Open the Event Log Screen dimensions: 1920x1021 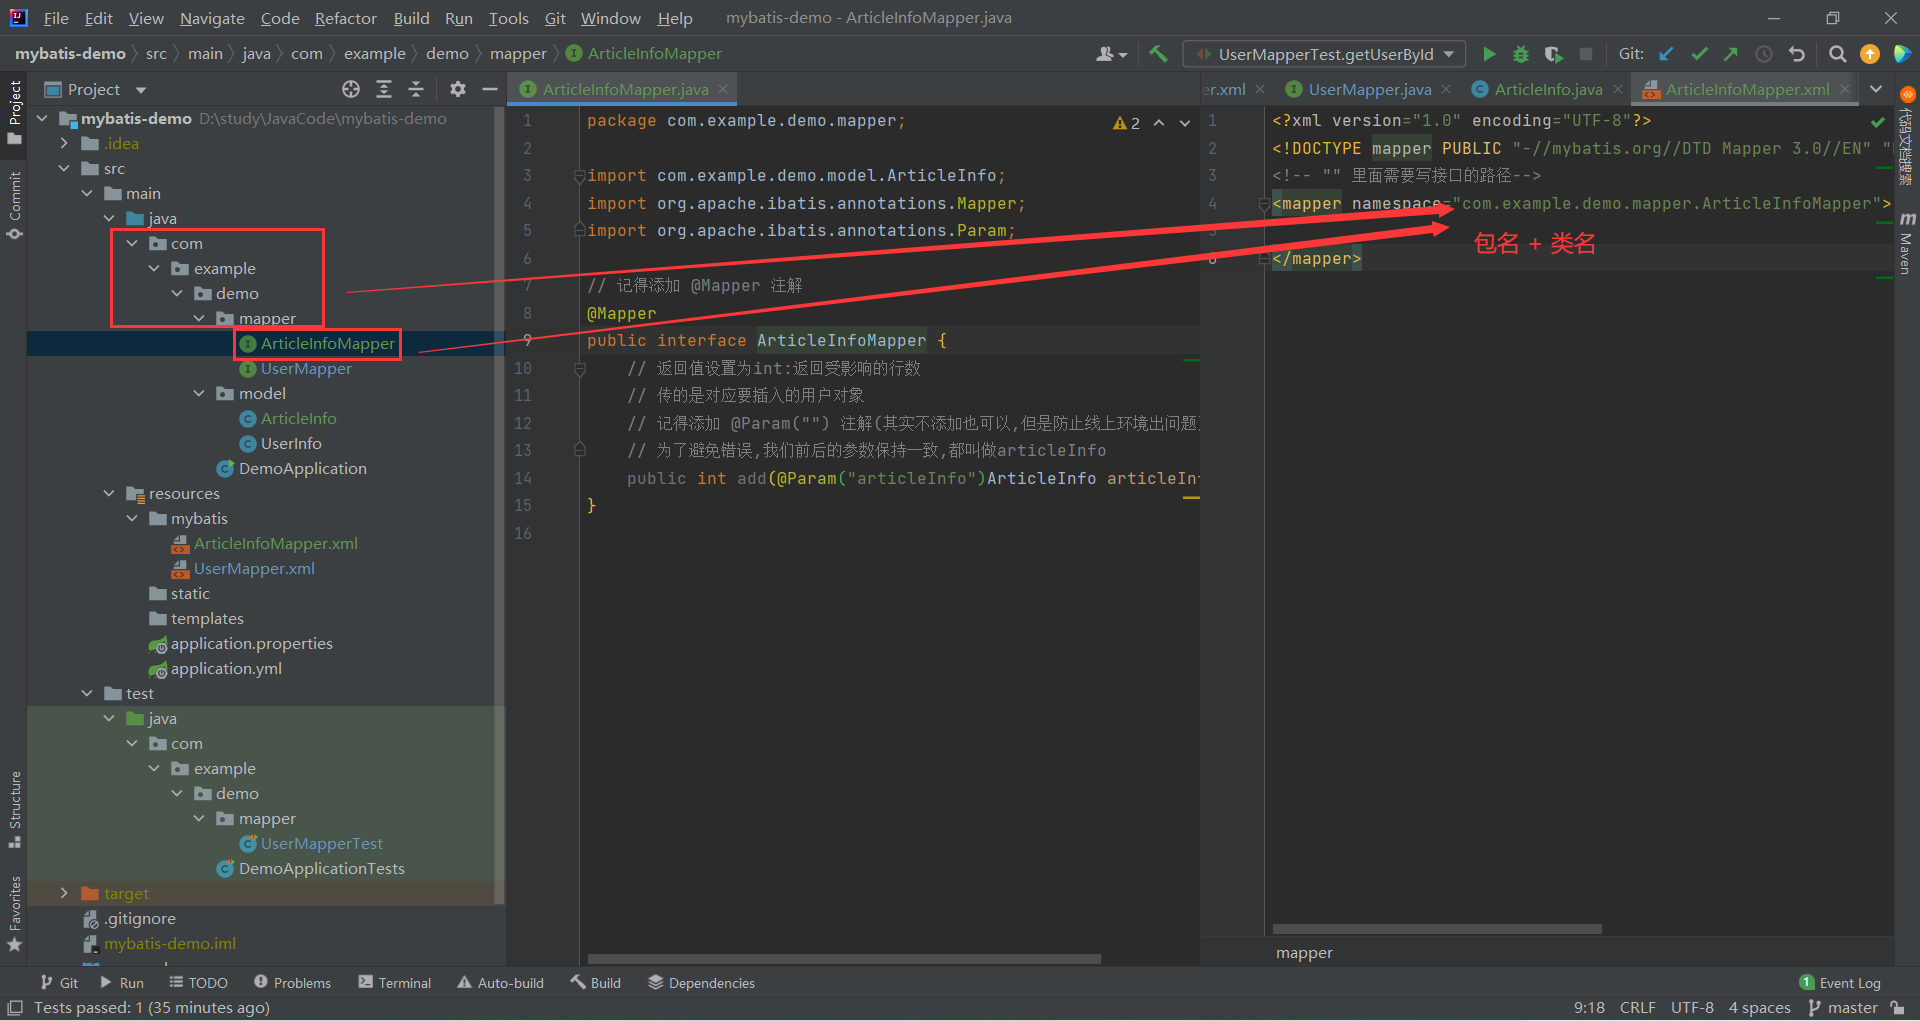point(1840,983)
